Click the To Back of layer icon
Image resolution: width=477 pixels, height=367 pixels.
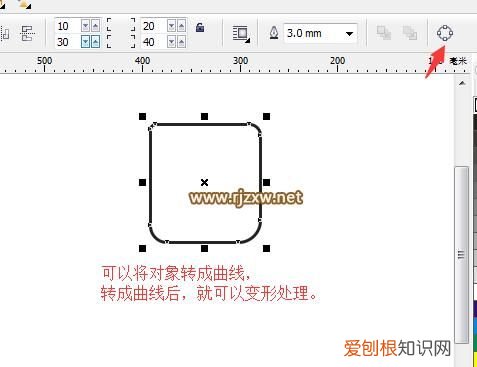(x=410, y=33)
